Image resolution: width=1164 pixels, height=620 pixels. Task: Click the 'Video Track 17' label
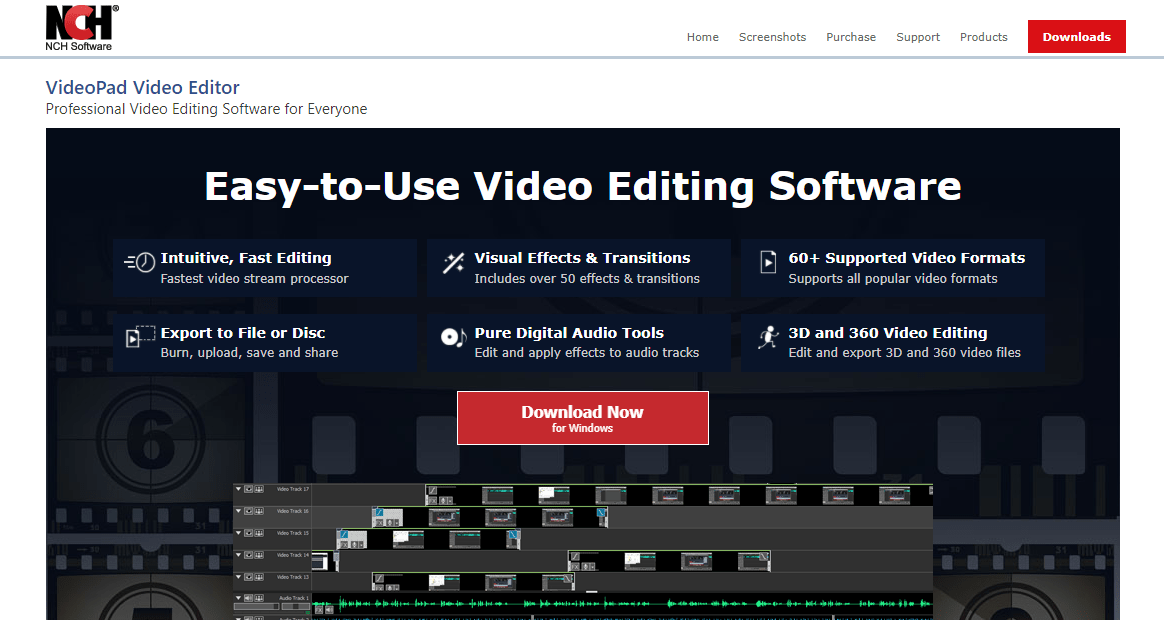(293, 489)
